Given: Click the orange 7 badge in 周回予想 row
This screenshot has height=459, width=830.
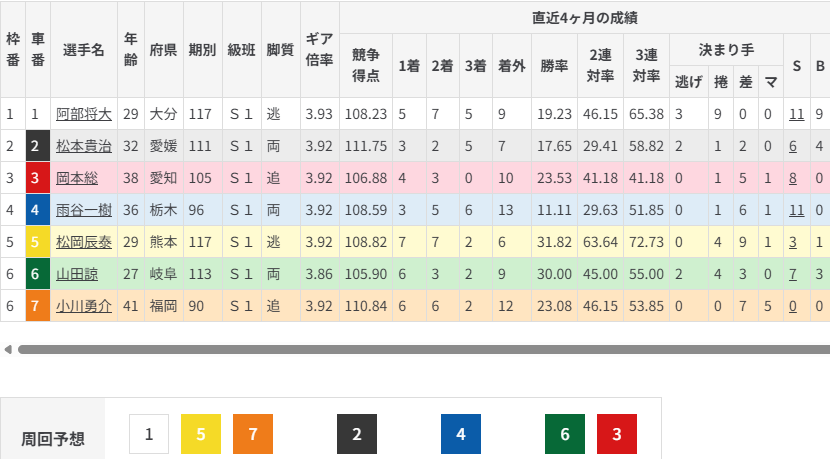Looking at the screenshot, I should [x=253, y=434].
